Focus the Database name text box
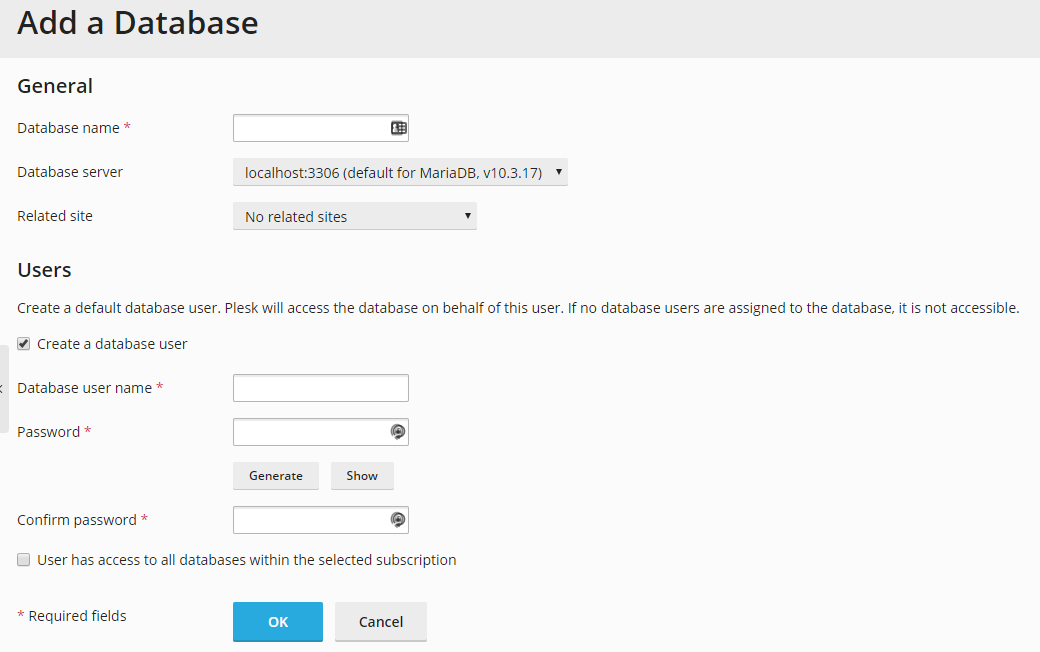The height and width of the screenshot is (652, 1040). (x=310, y=128)
